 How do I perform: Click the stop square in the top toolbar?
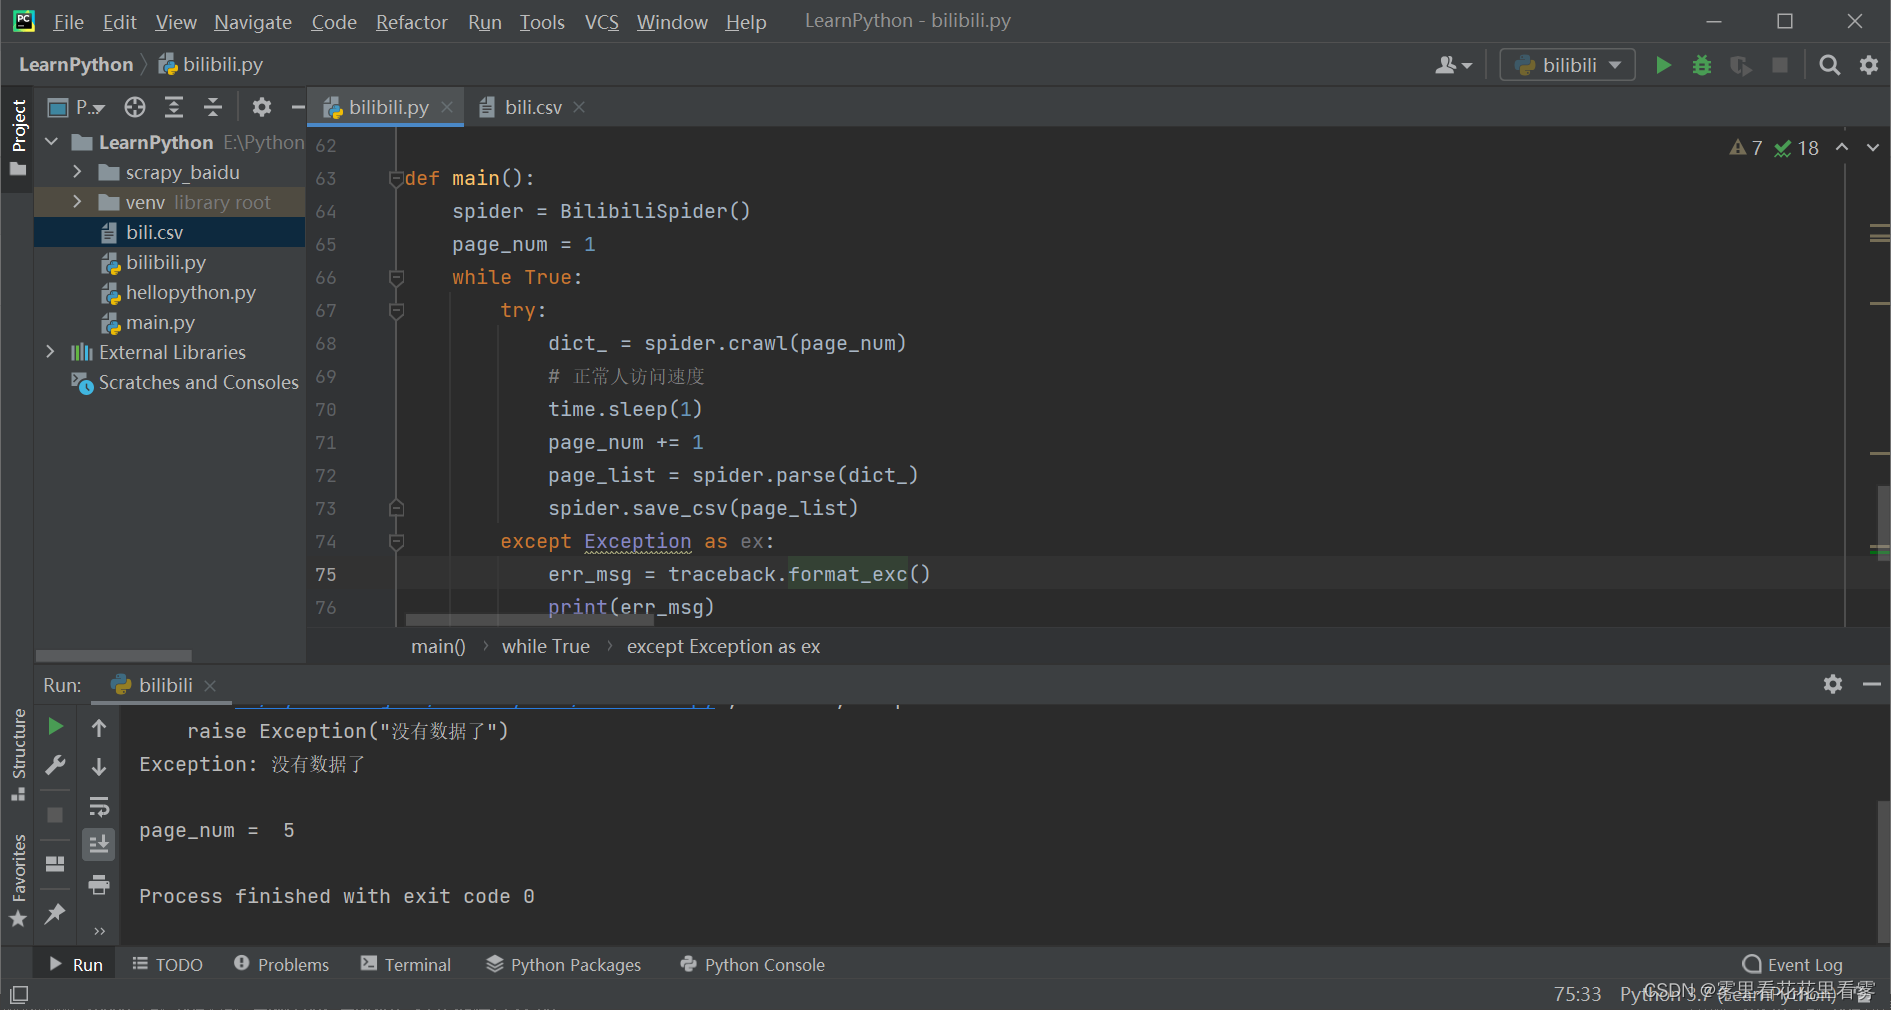[x=1780, y=65]
